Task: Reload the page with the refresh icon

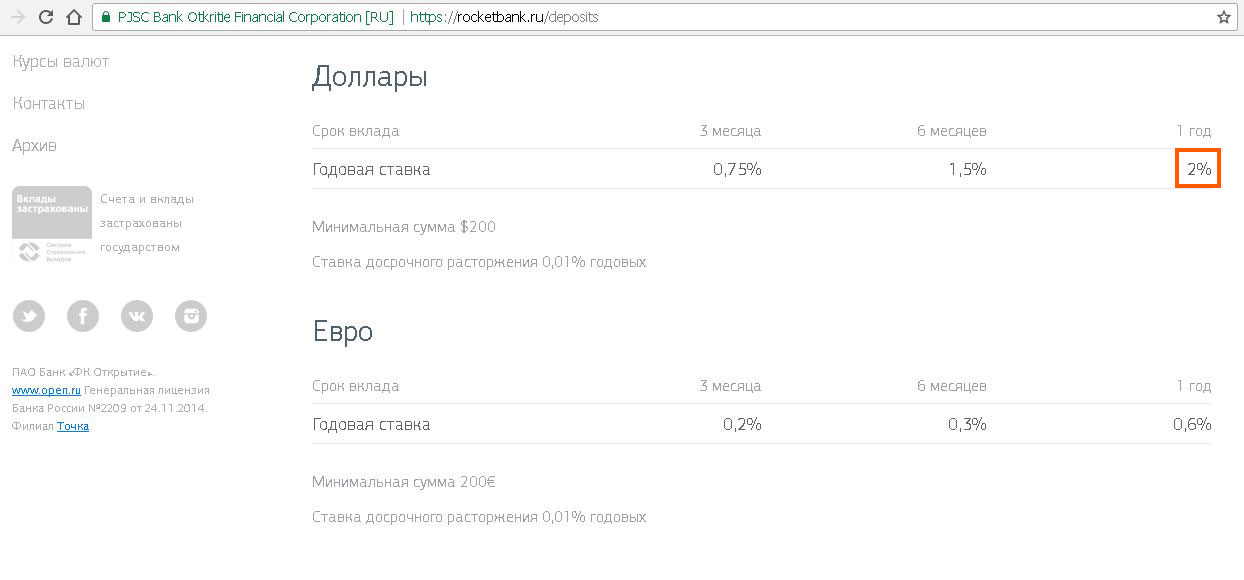Action: click(46, 17)
